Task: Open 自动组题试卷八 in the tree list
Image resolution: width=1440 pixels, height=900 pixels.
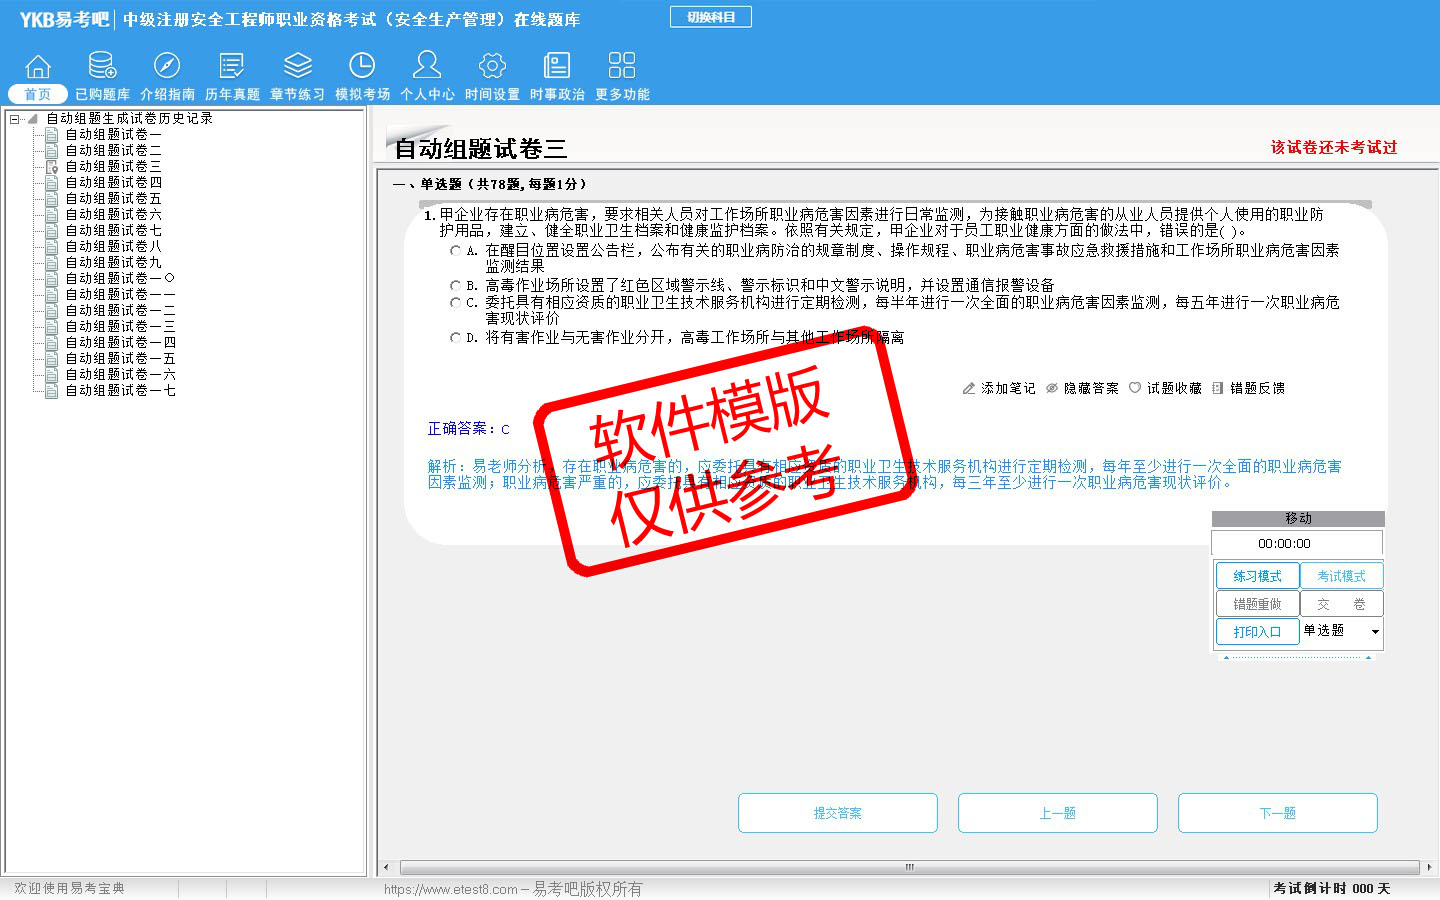Action: 113,246
